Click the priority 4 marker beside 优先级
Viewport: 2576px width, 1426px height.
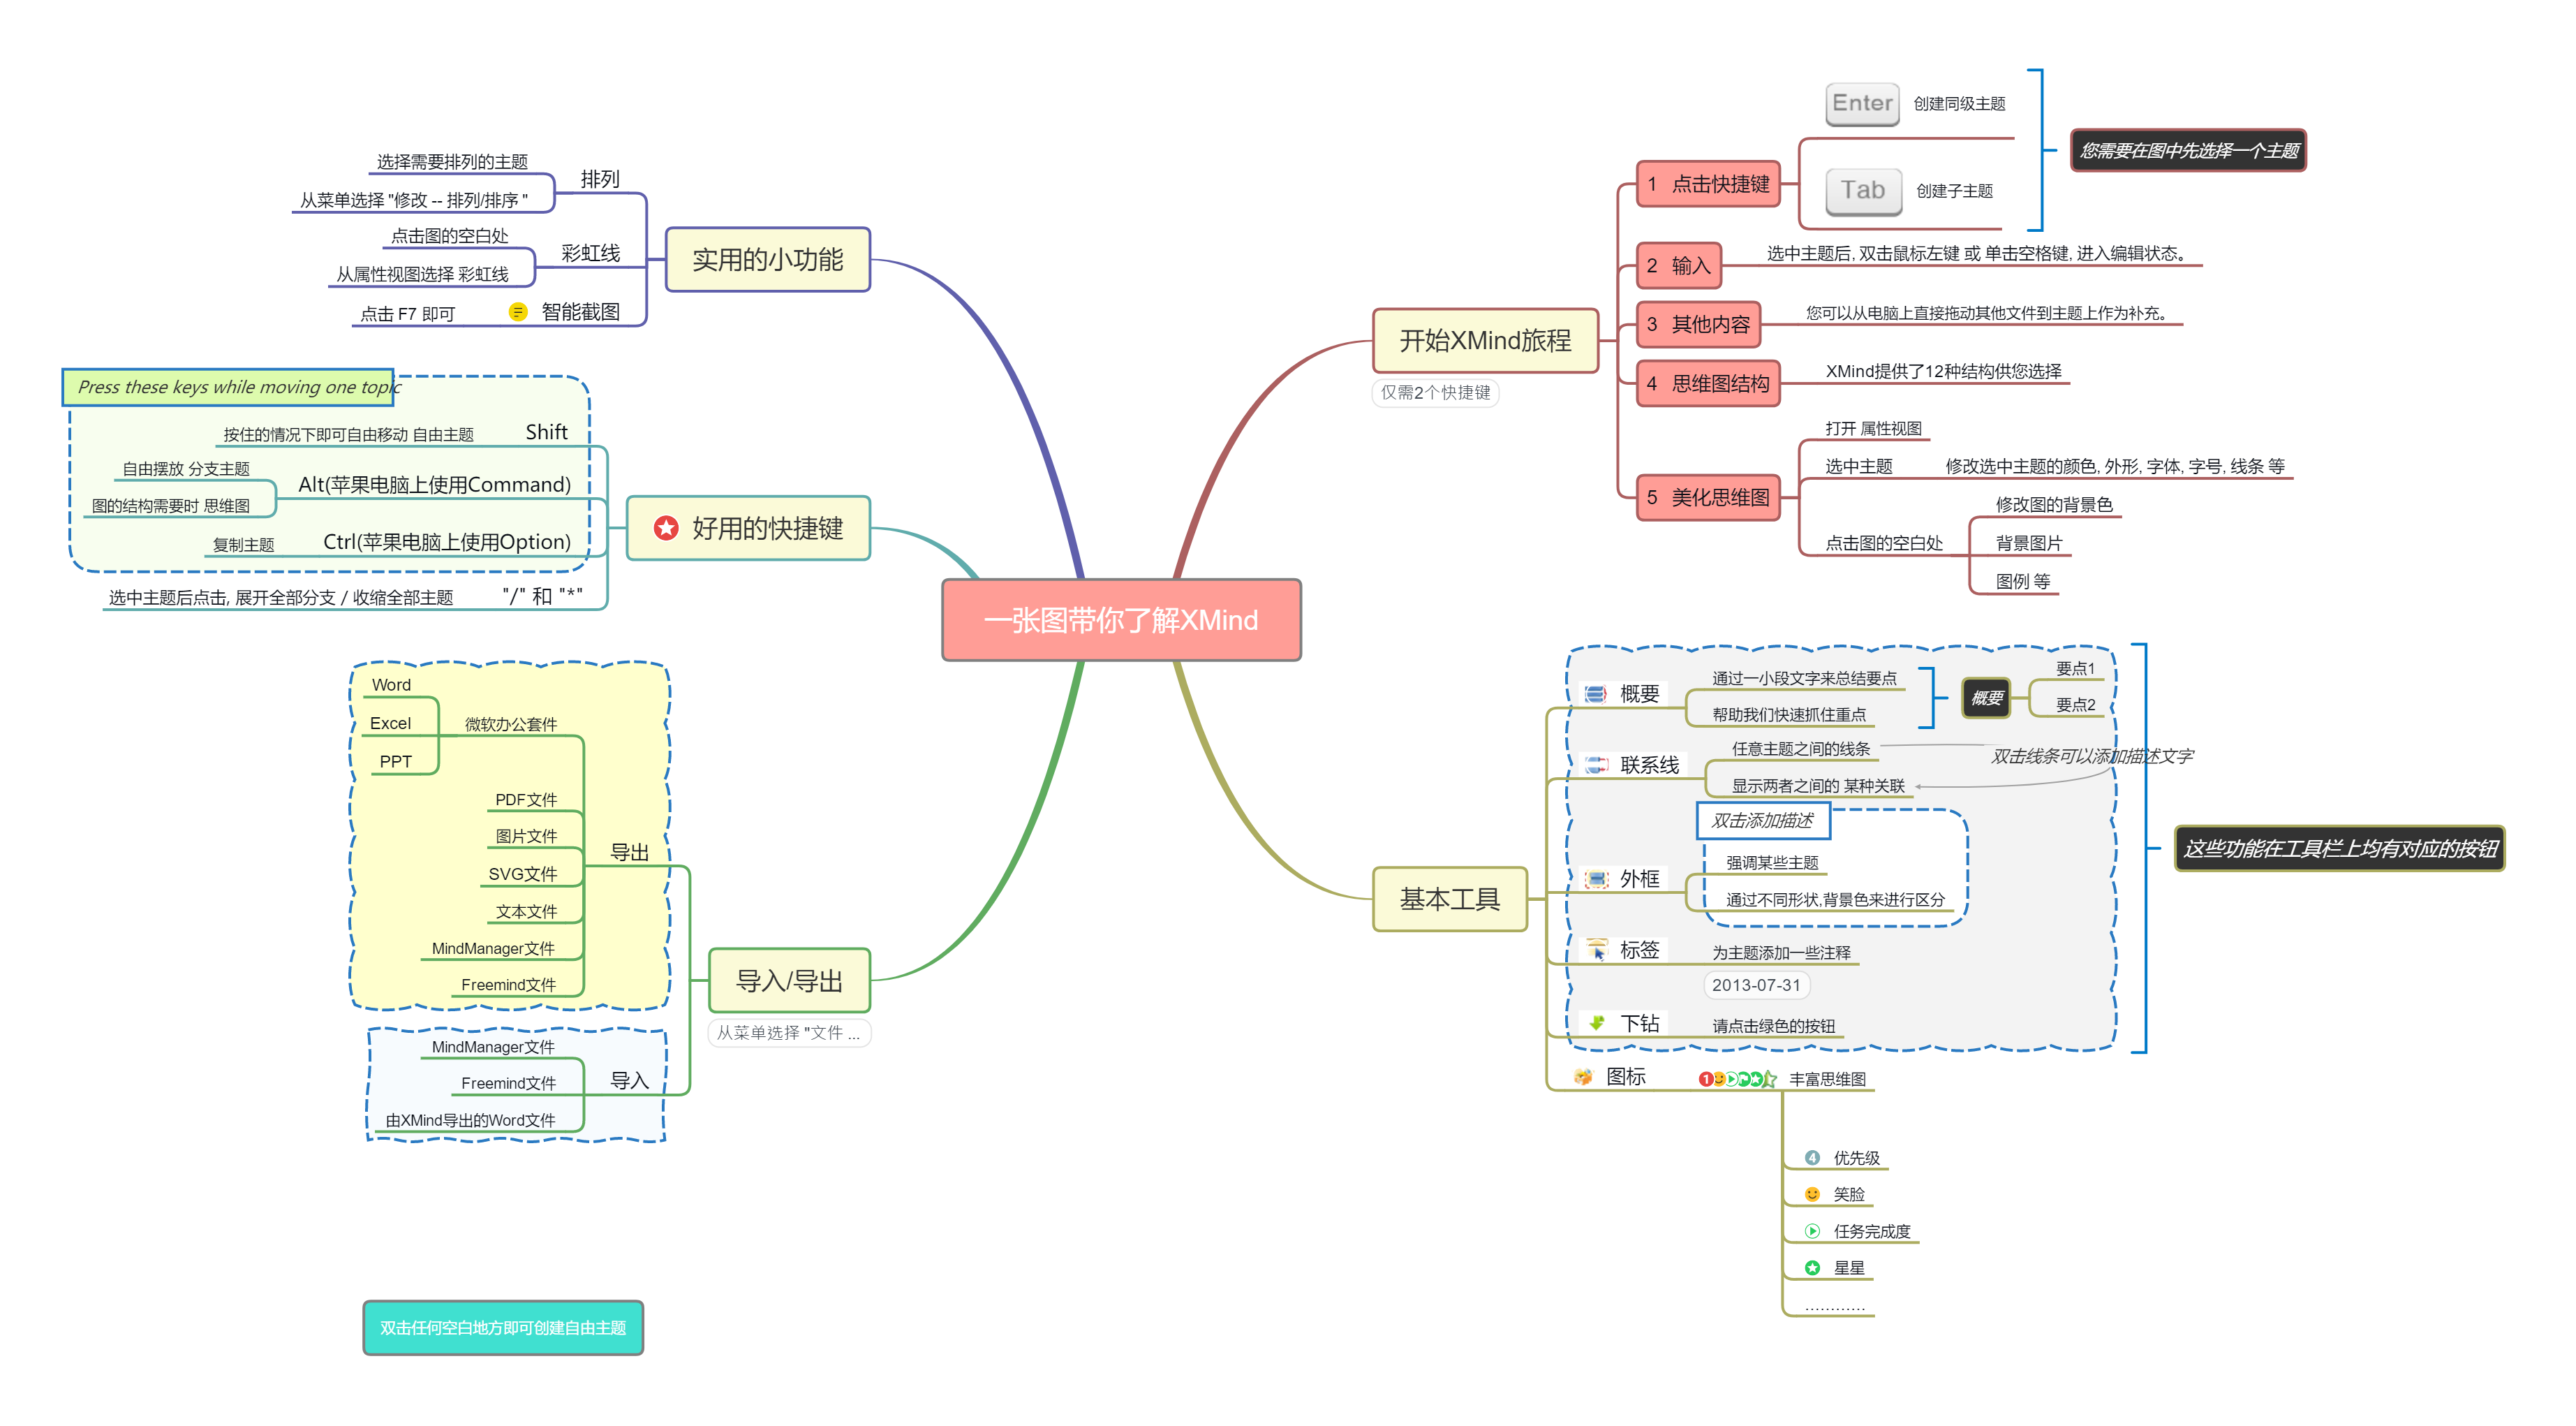tap(1812, 1158)
